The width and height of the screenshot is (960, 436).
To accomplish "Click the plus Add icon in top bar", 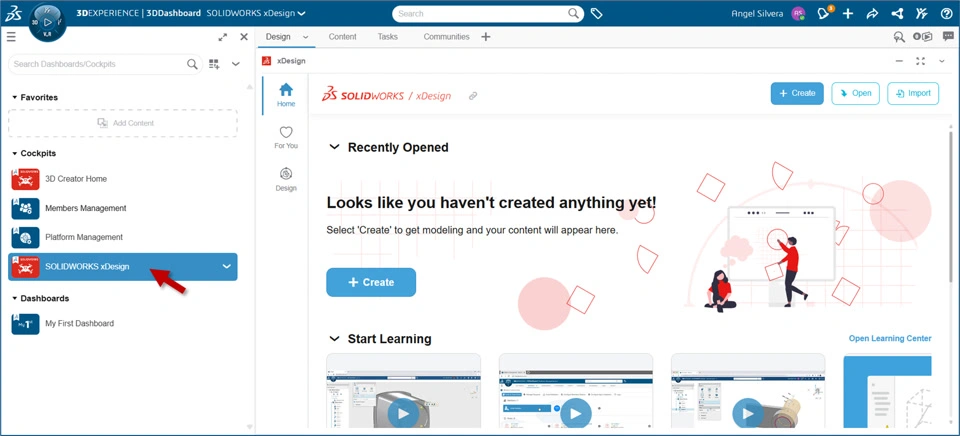I will click(x=848, y=13).
